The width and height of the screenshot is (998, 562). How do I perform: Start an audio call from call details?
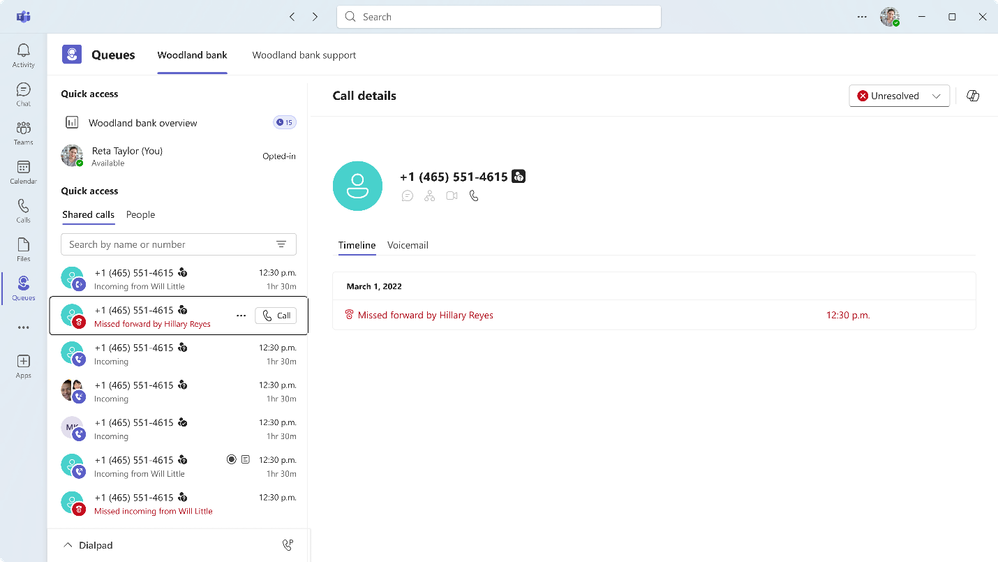pos(474,196)
